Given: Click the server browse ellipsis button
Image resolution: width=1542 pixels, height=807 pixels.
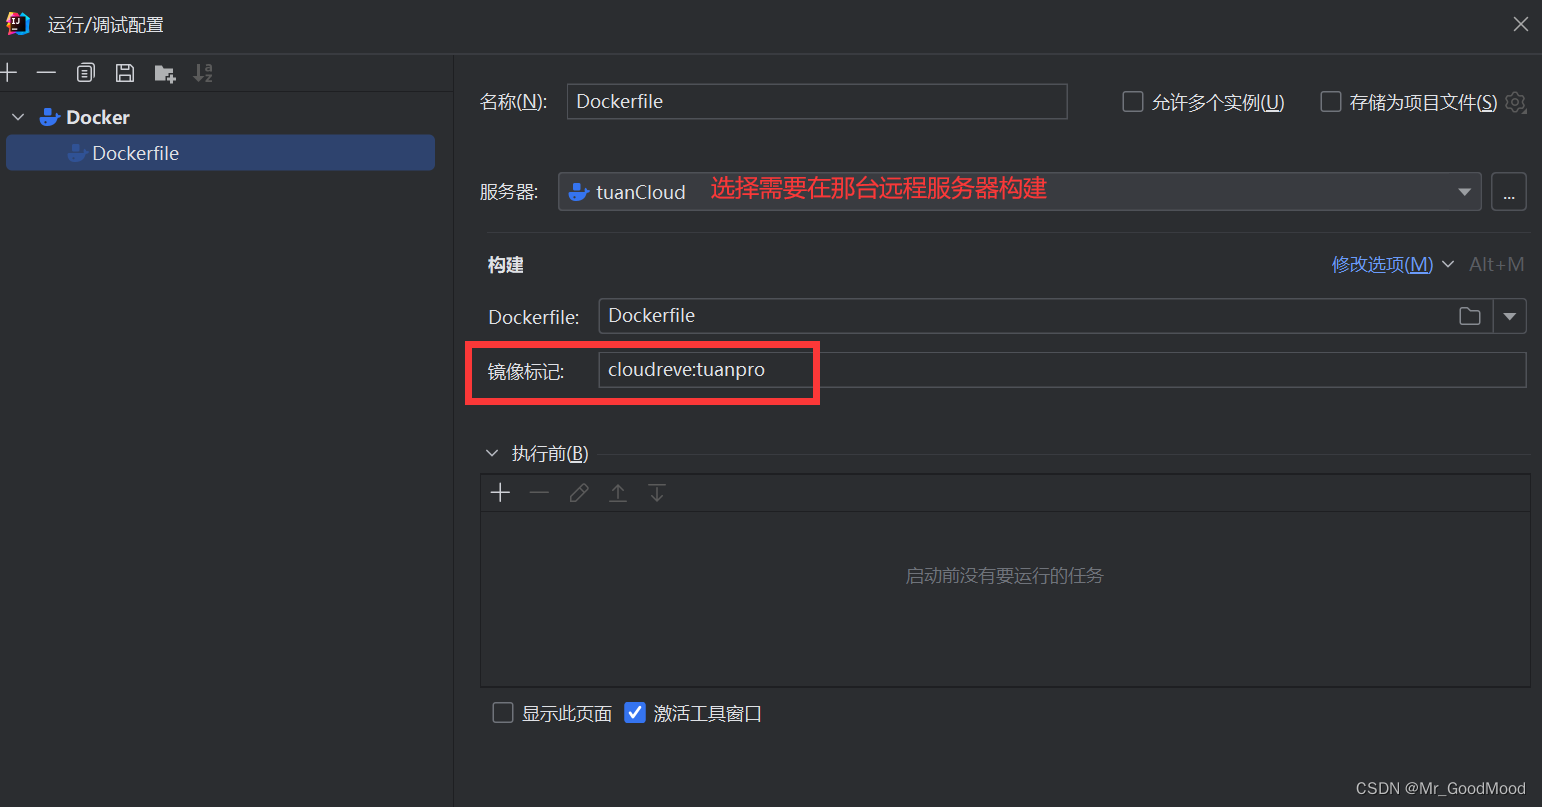Looking at the screenshot, I should tap(1509, 191).
